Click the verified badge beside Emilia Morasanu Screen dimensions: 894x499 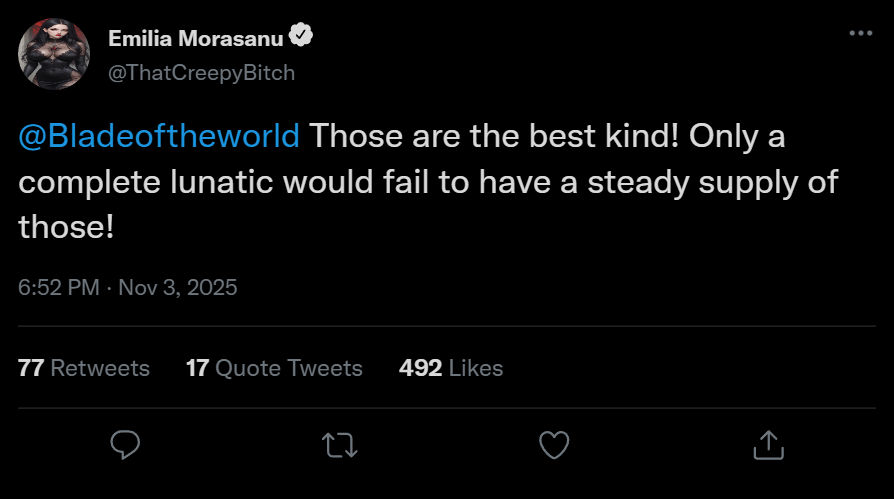(301, 37)
